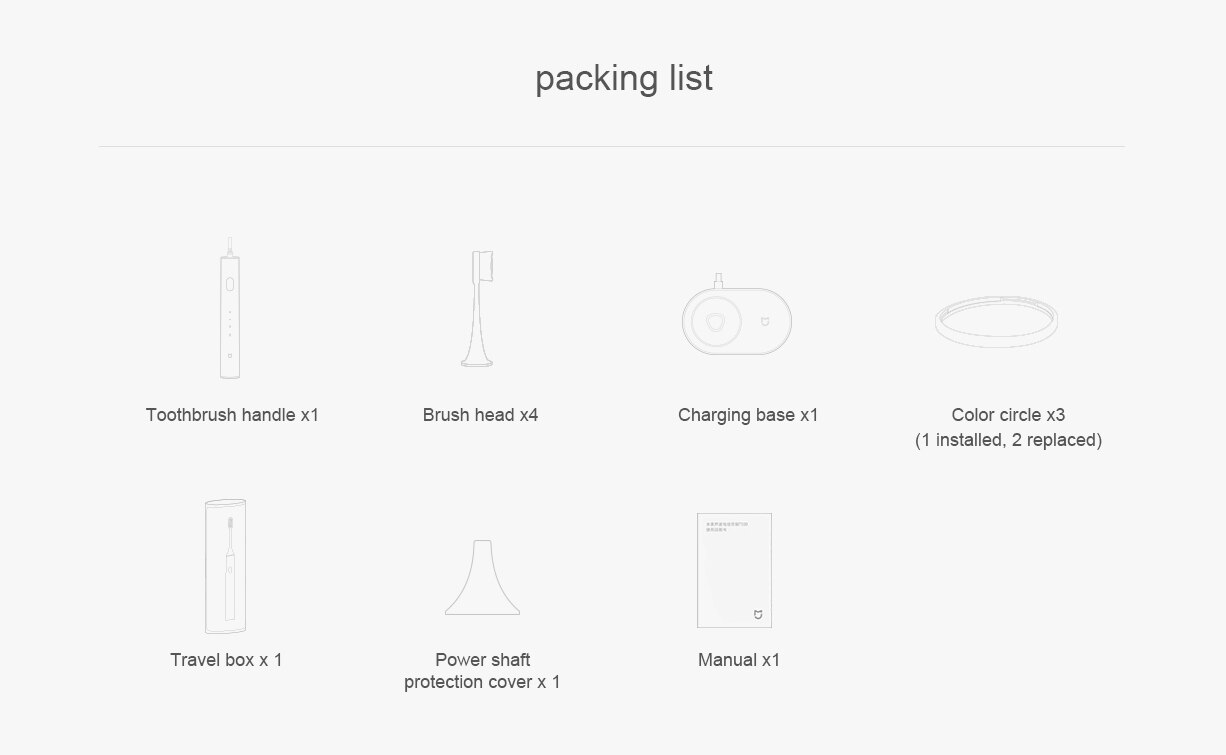Image resolution: width=1226 pixels, height=755 pixels.
Task: Click the Manual x1 caption
Action: pos(739,660)
